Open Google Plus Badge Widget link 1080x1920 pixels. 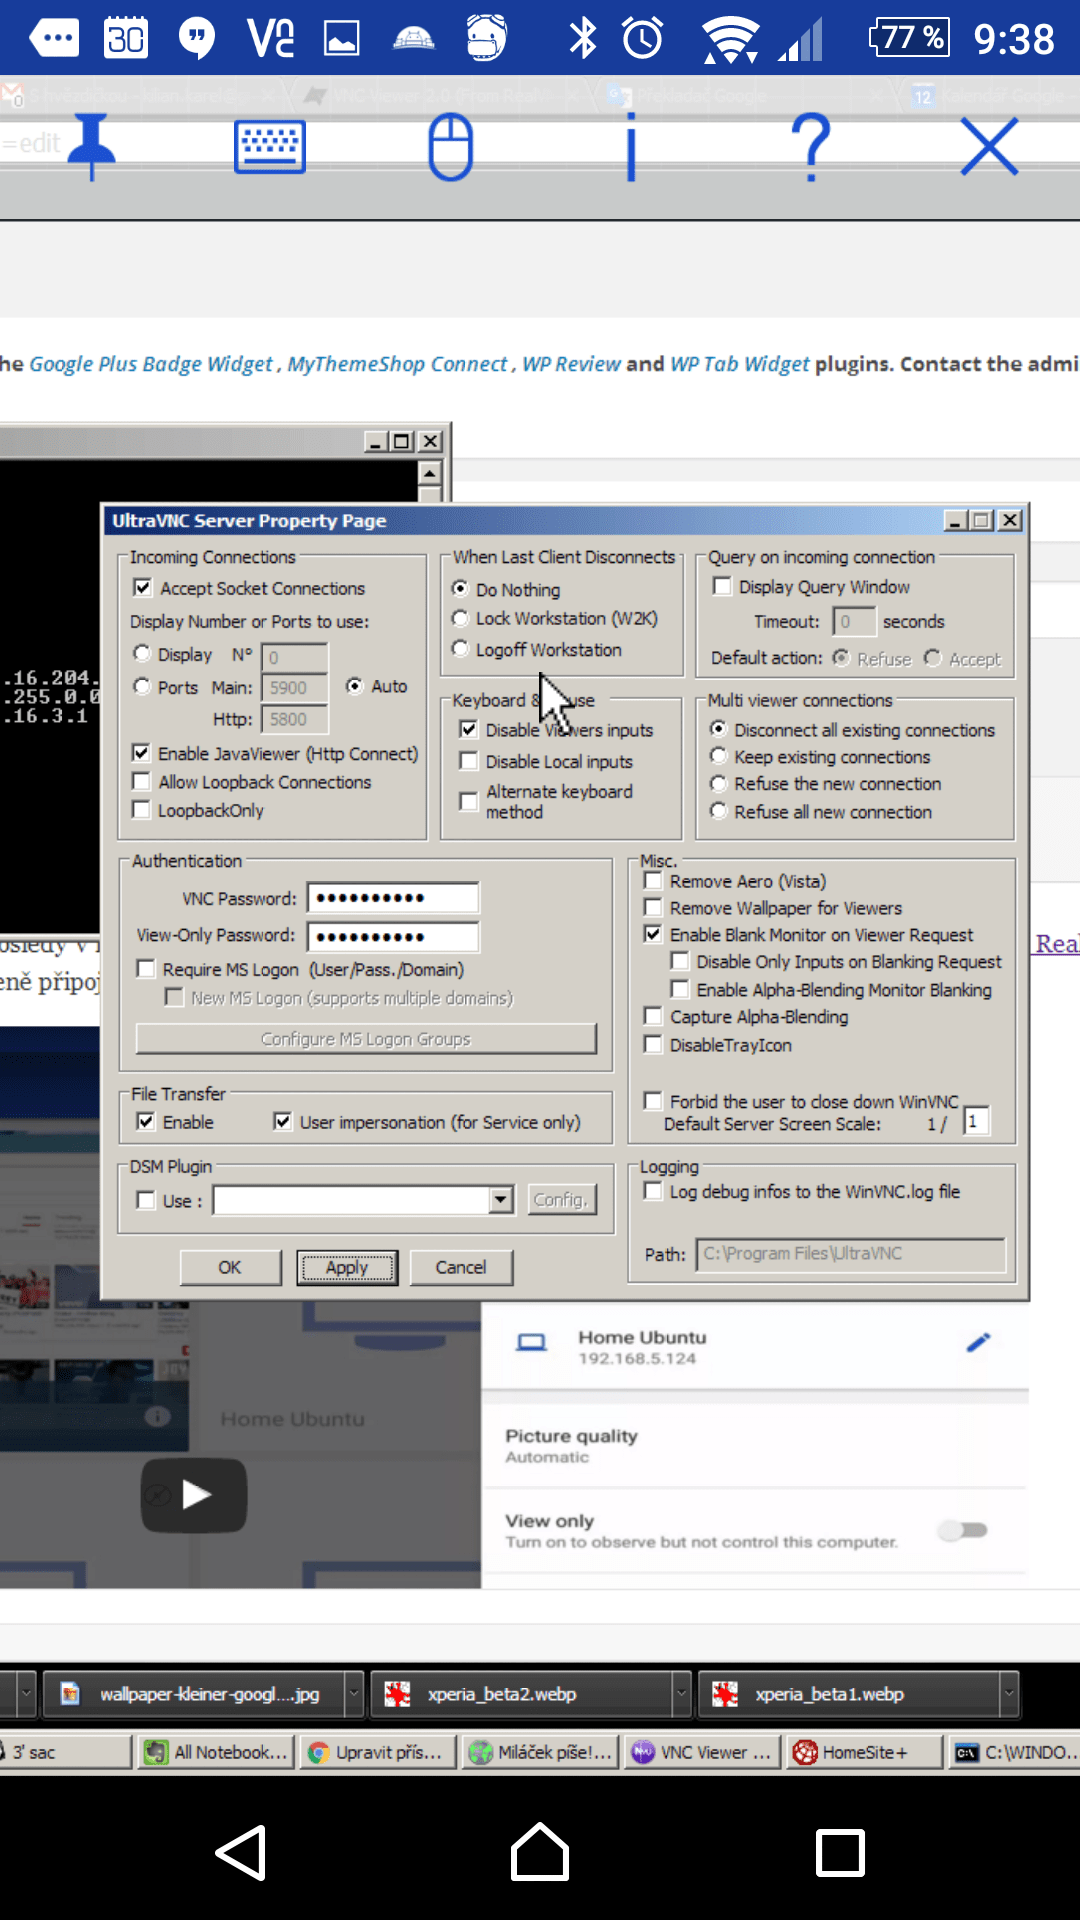[x=150, y=364]
